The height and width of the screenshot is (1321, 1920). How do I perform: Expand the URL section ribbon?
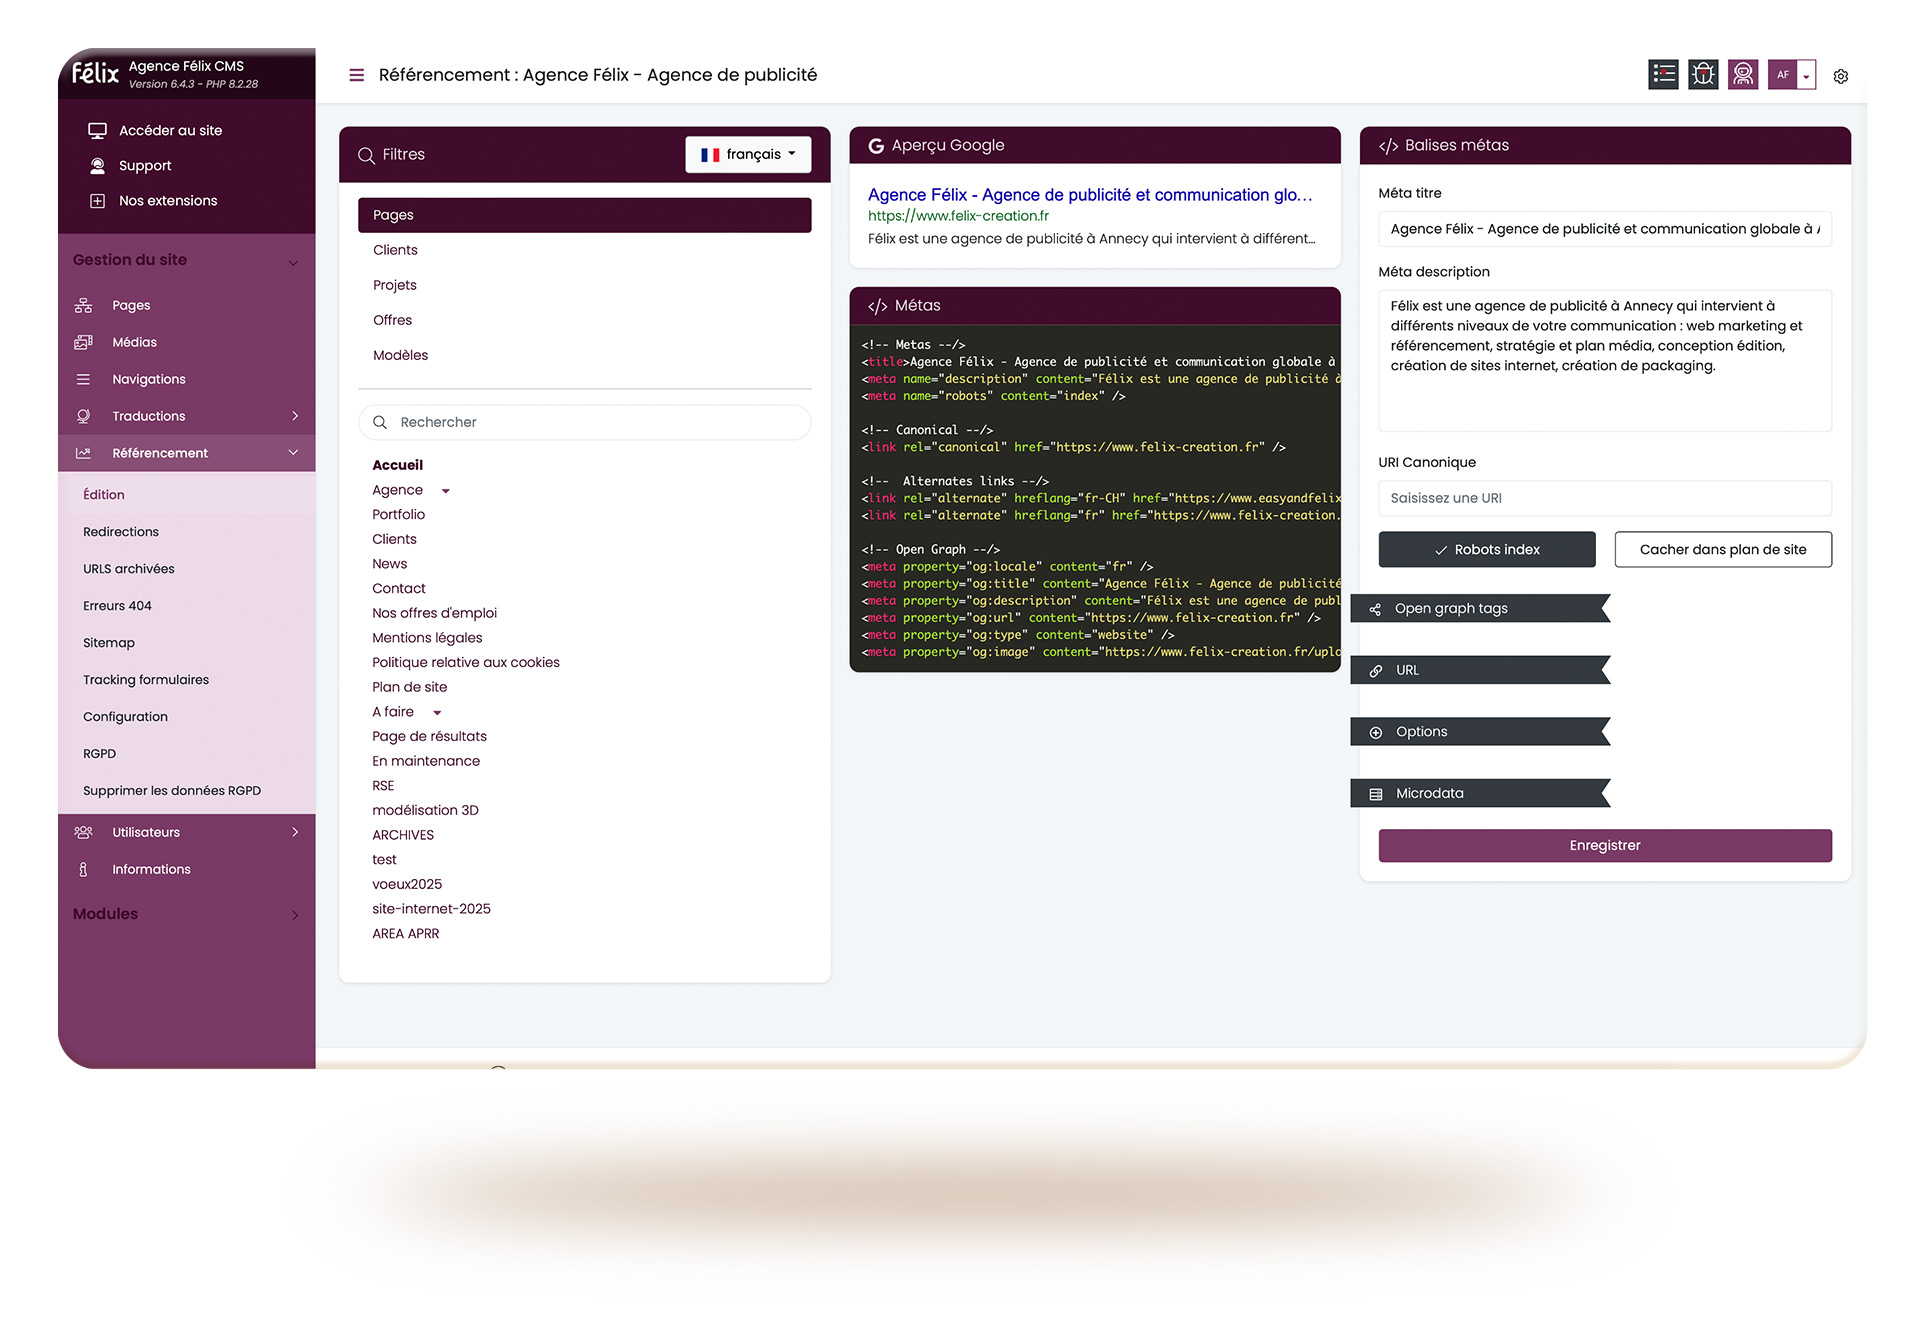[1481, 671]
